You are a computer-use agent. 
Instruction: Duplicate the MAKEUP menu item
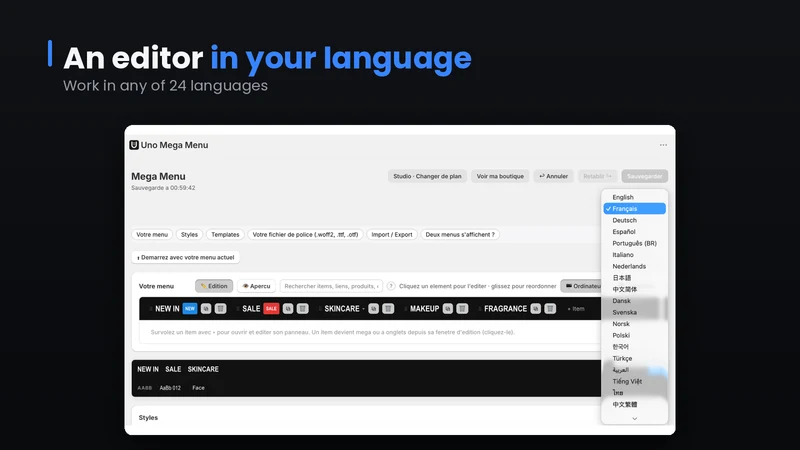tap(448, 309)
